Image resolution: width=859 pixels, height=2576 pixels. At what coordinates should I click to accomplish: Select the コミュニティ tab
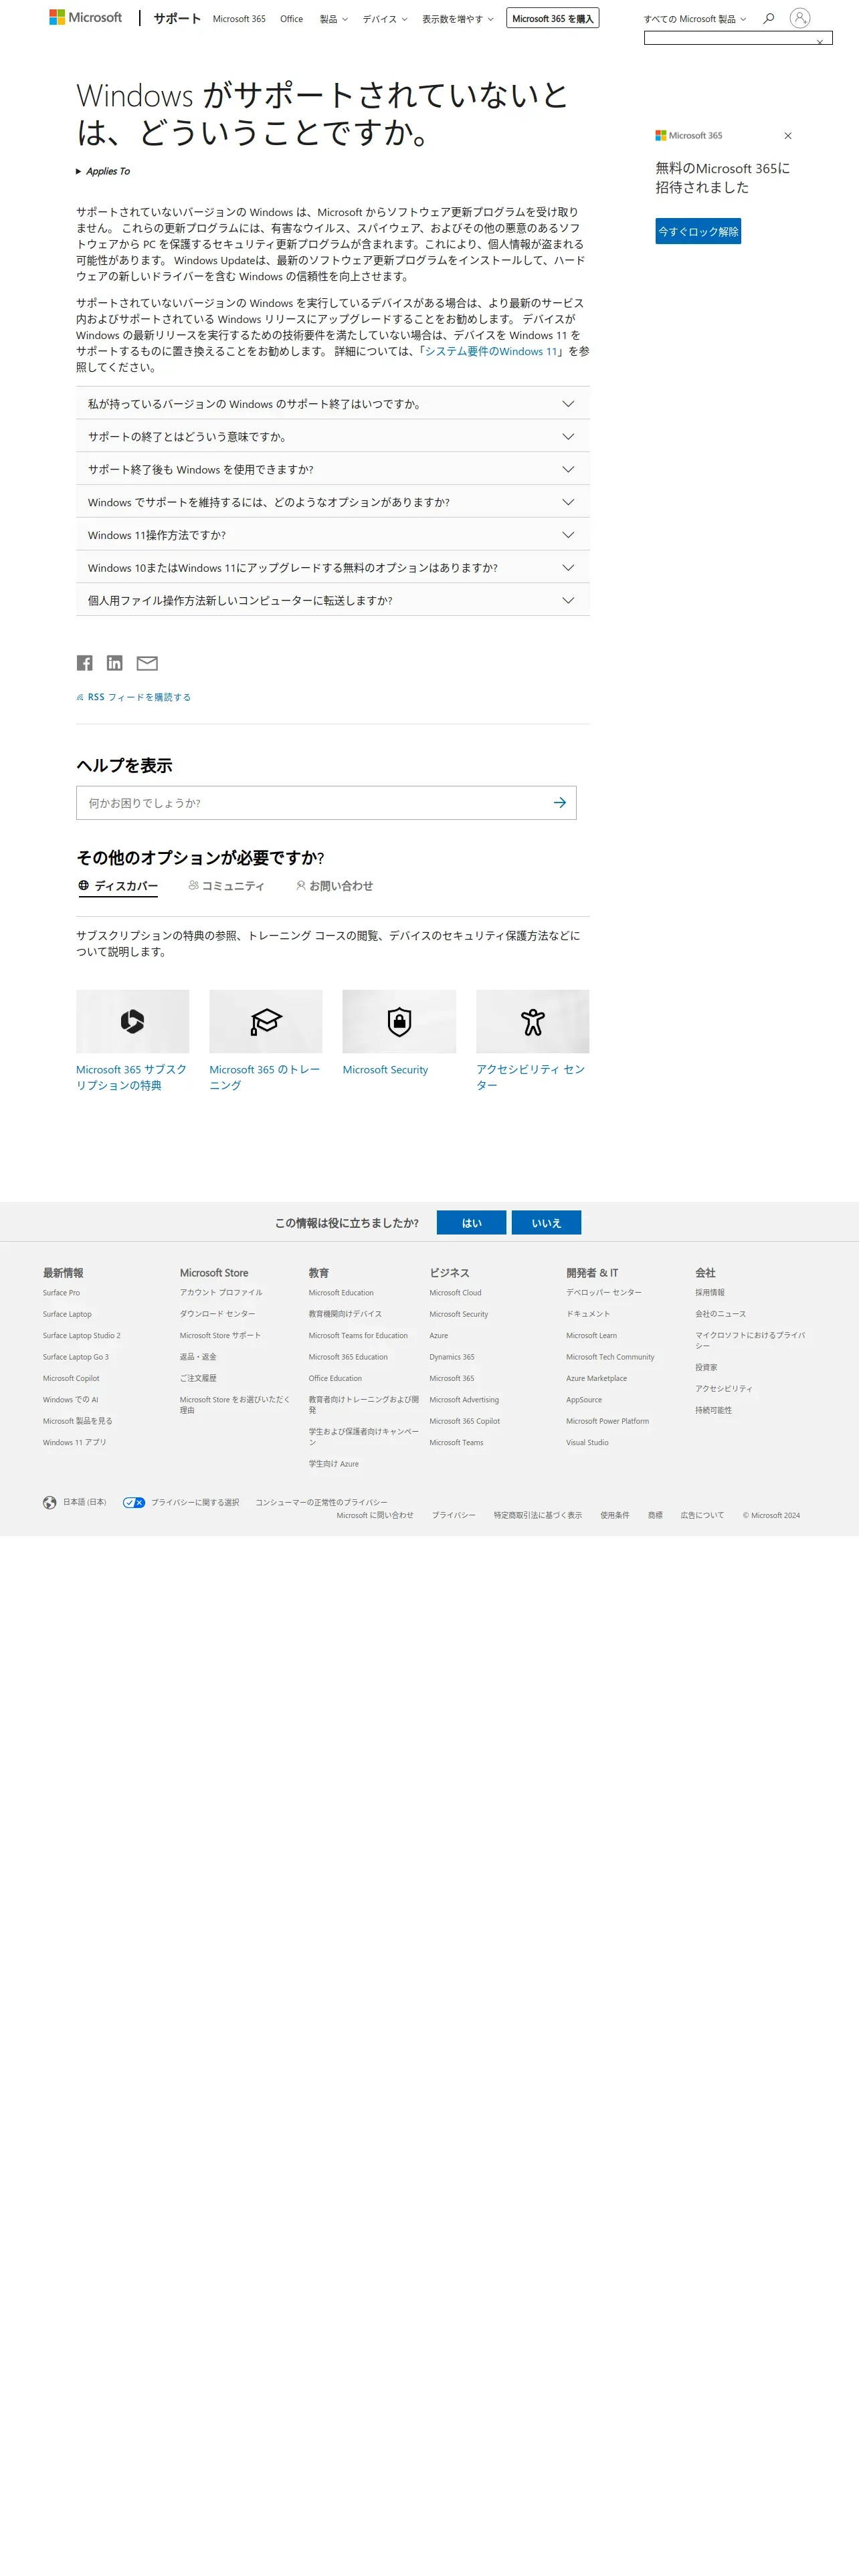226,886
